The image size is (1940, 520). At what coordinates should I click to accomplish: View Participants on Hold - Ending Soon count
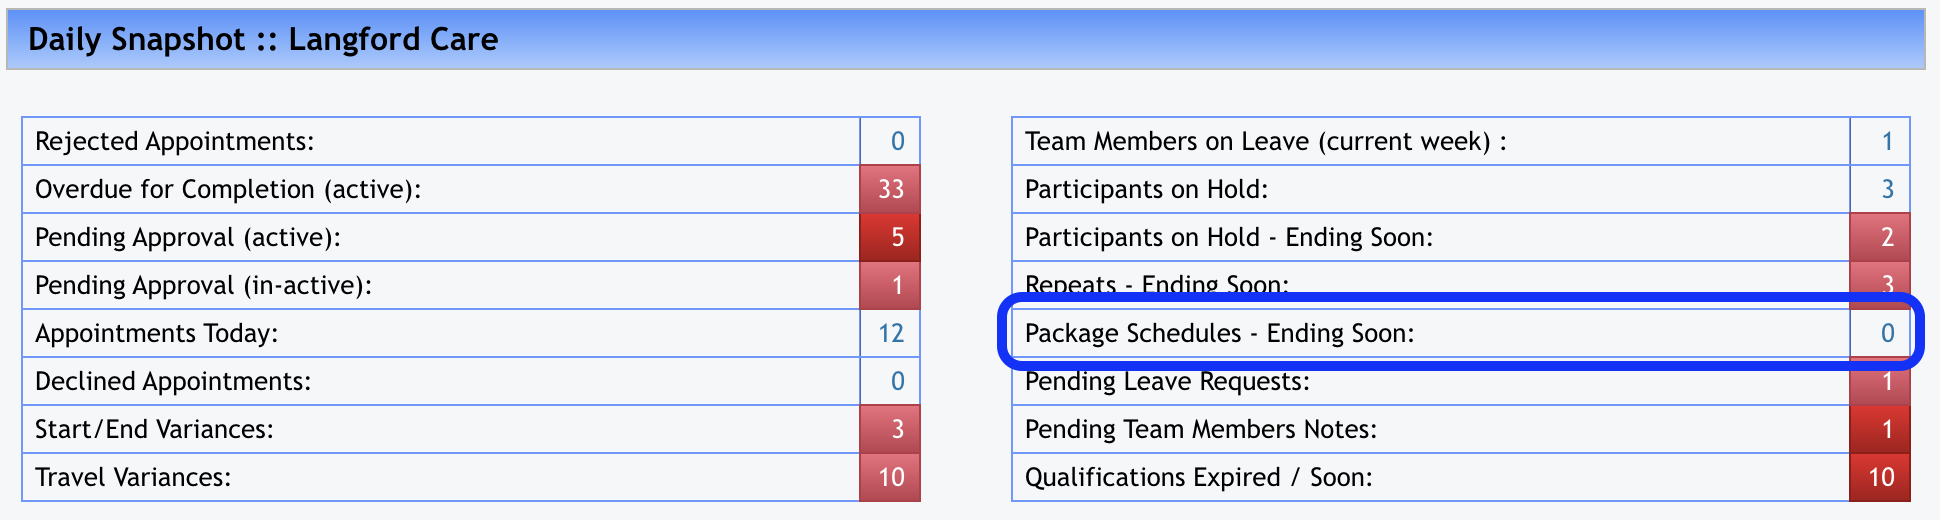[x=1886, y=237]
